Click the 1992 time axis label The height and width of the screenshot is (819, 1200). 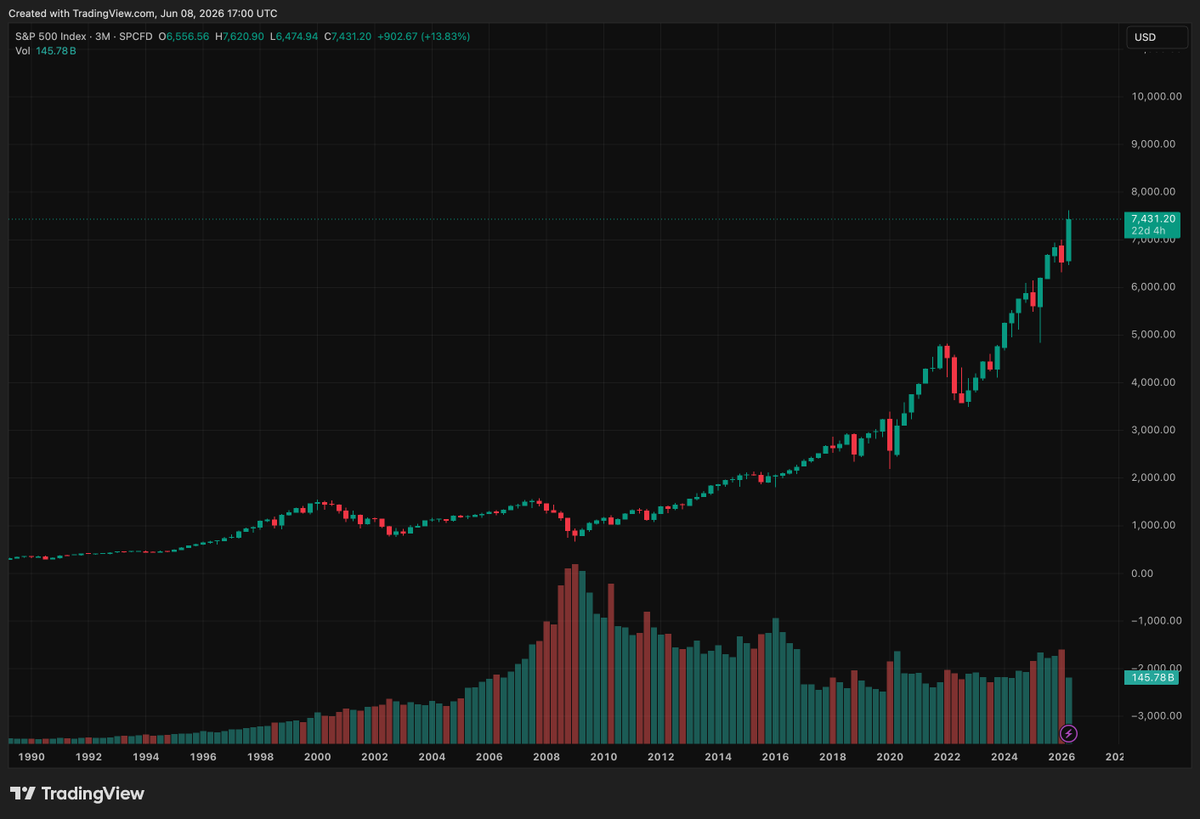point(89,758)
